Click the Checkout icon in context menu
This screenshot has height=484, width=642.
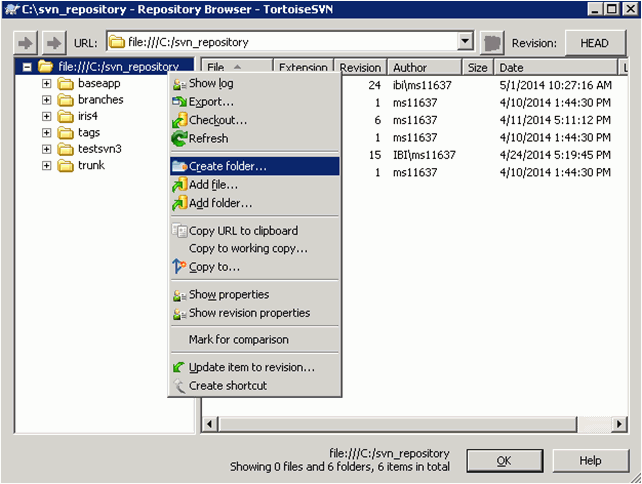pyautogui.click(x=179, y=120)
